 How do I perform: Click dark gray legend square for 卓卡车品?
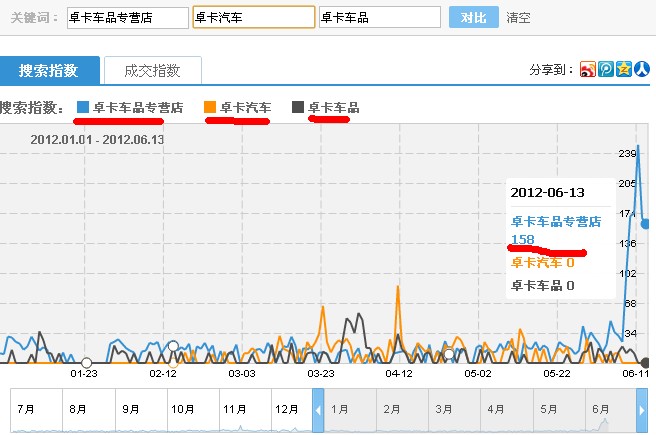click(x=298, y=107)
